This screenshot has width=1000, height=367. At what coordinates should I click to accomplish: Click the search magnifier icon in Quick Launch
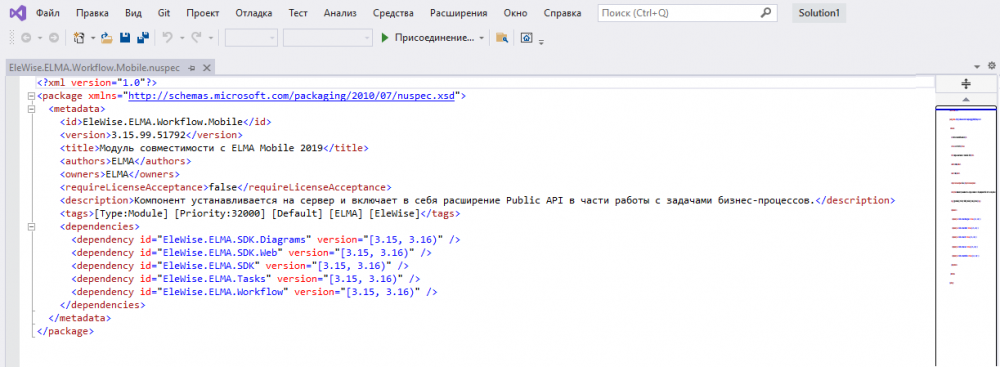pyautogui.click(x=766, y=12)
